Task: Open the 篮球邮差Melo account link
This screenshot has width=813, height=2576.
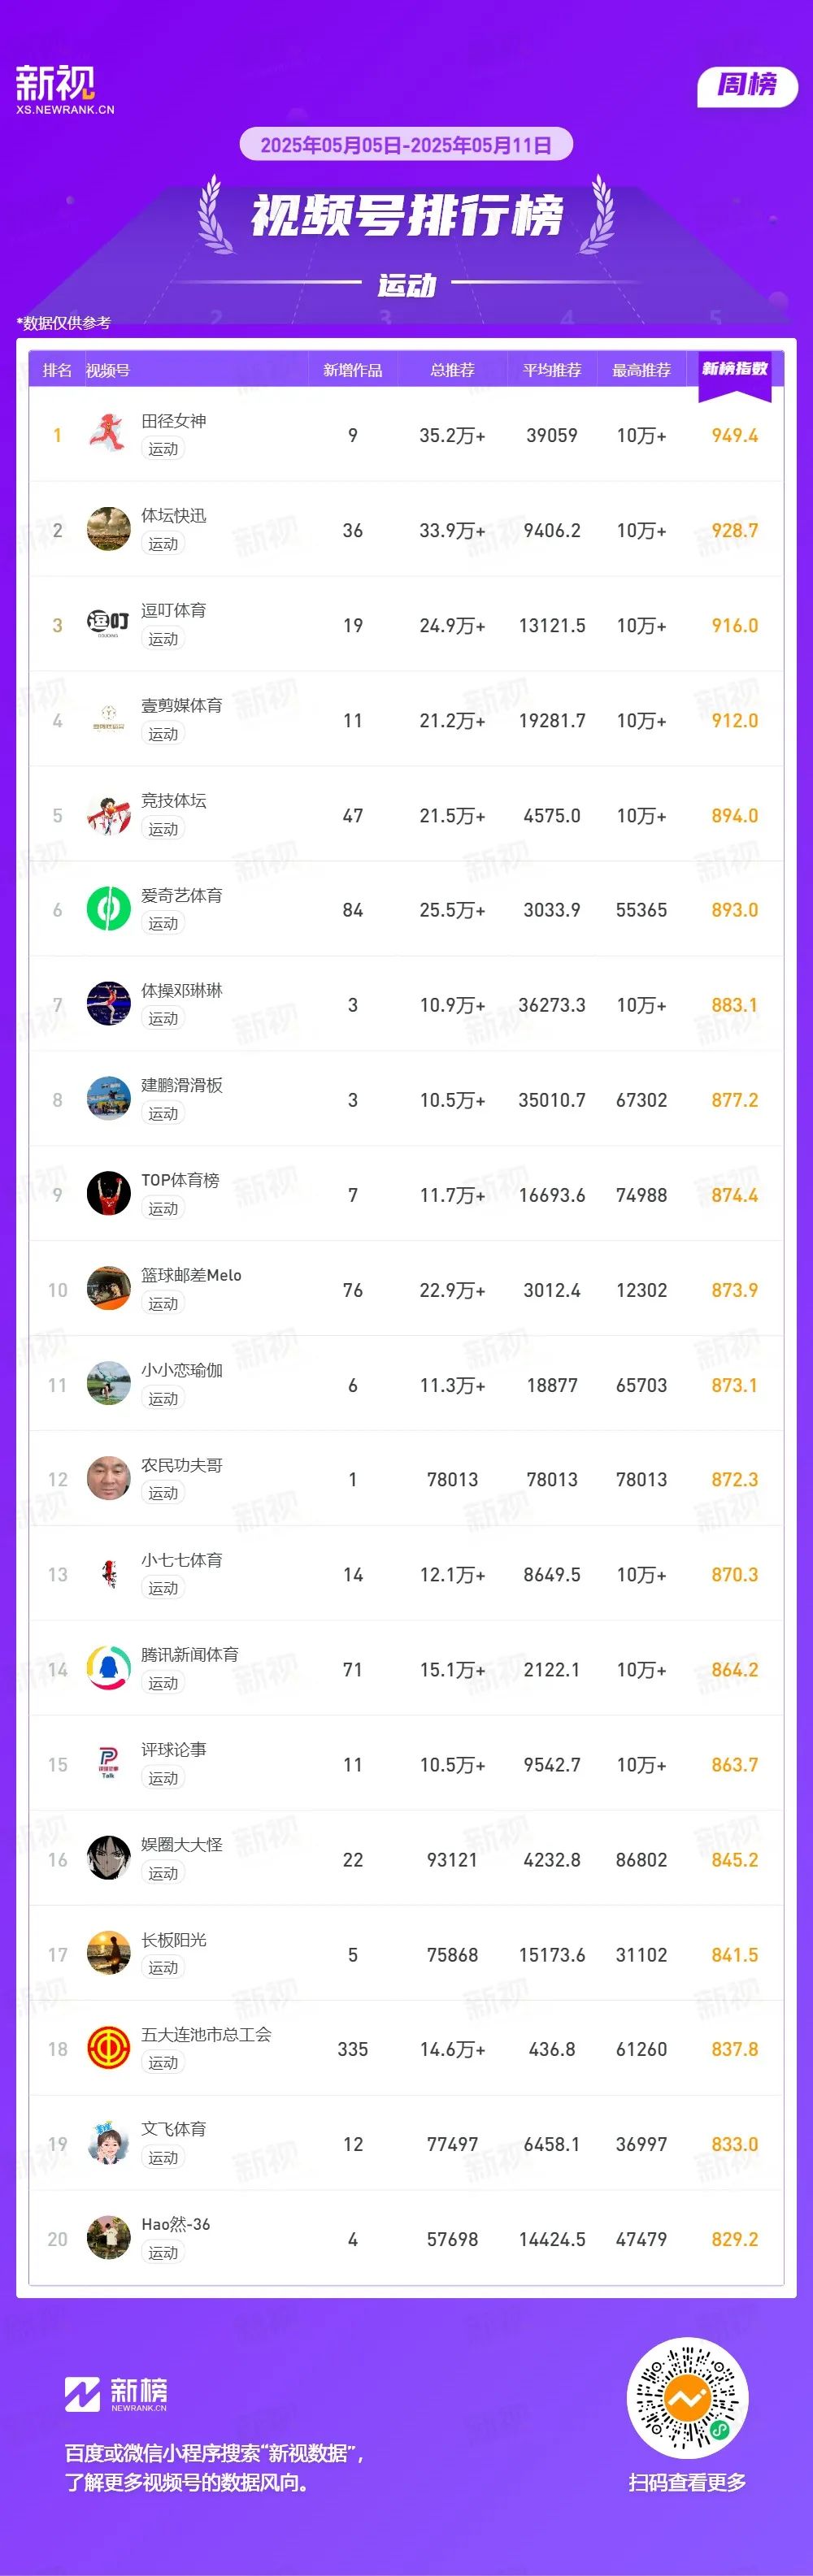Action: pos(191,1275)
